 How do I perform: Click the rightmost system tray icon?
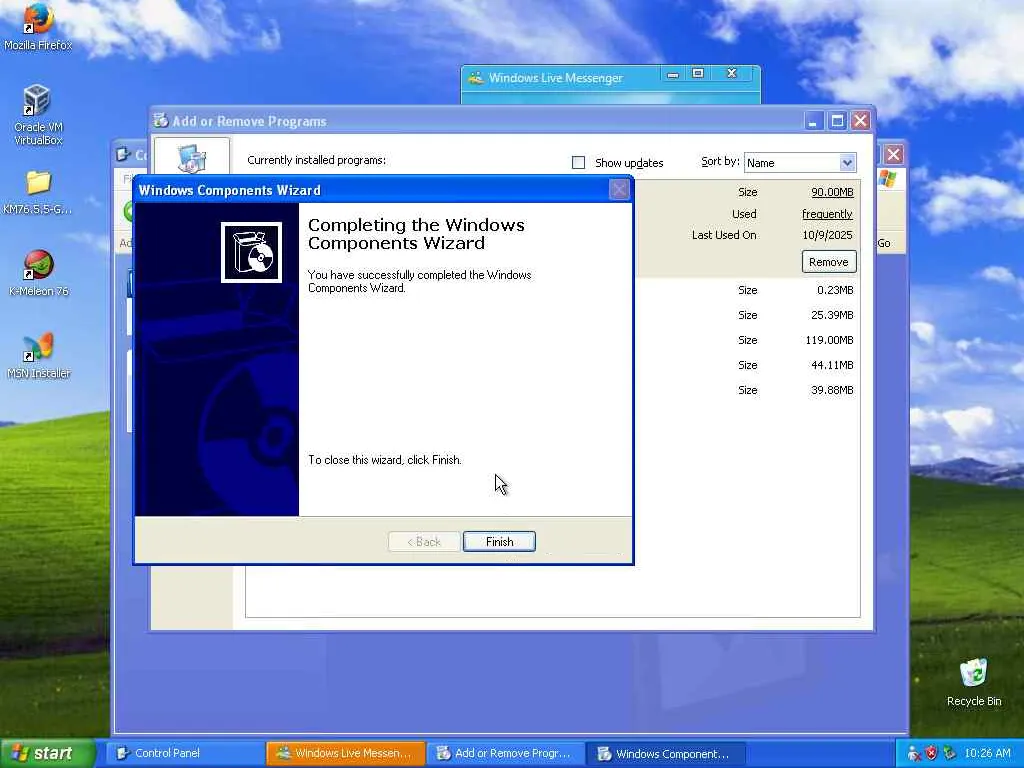point(950,753)
